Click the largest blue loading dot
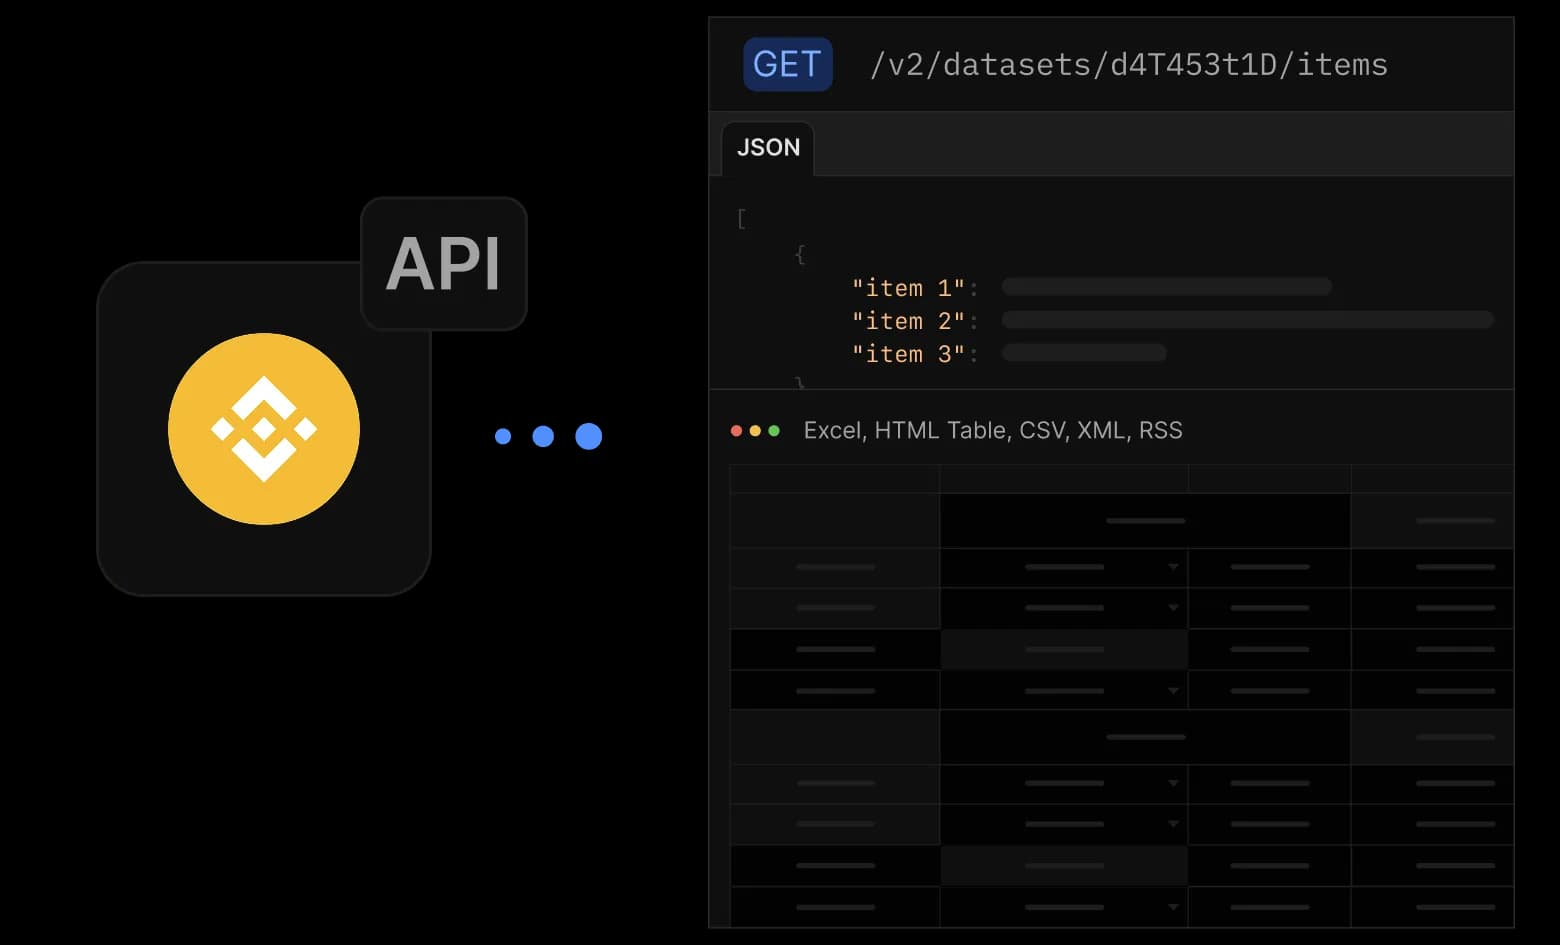Image resolution: width=1560 pixels, height=945 pixels. click(x=589, y=436)
